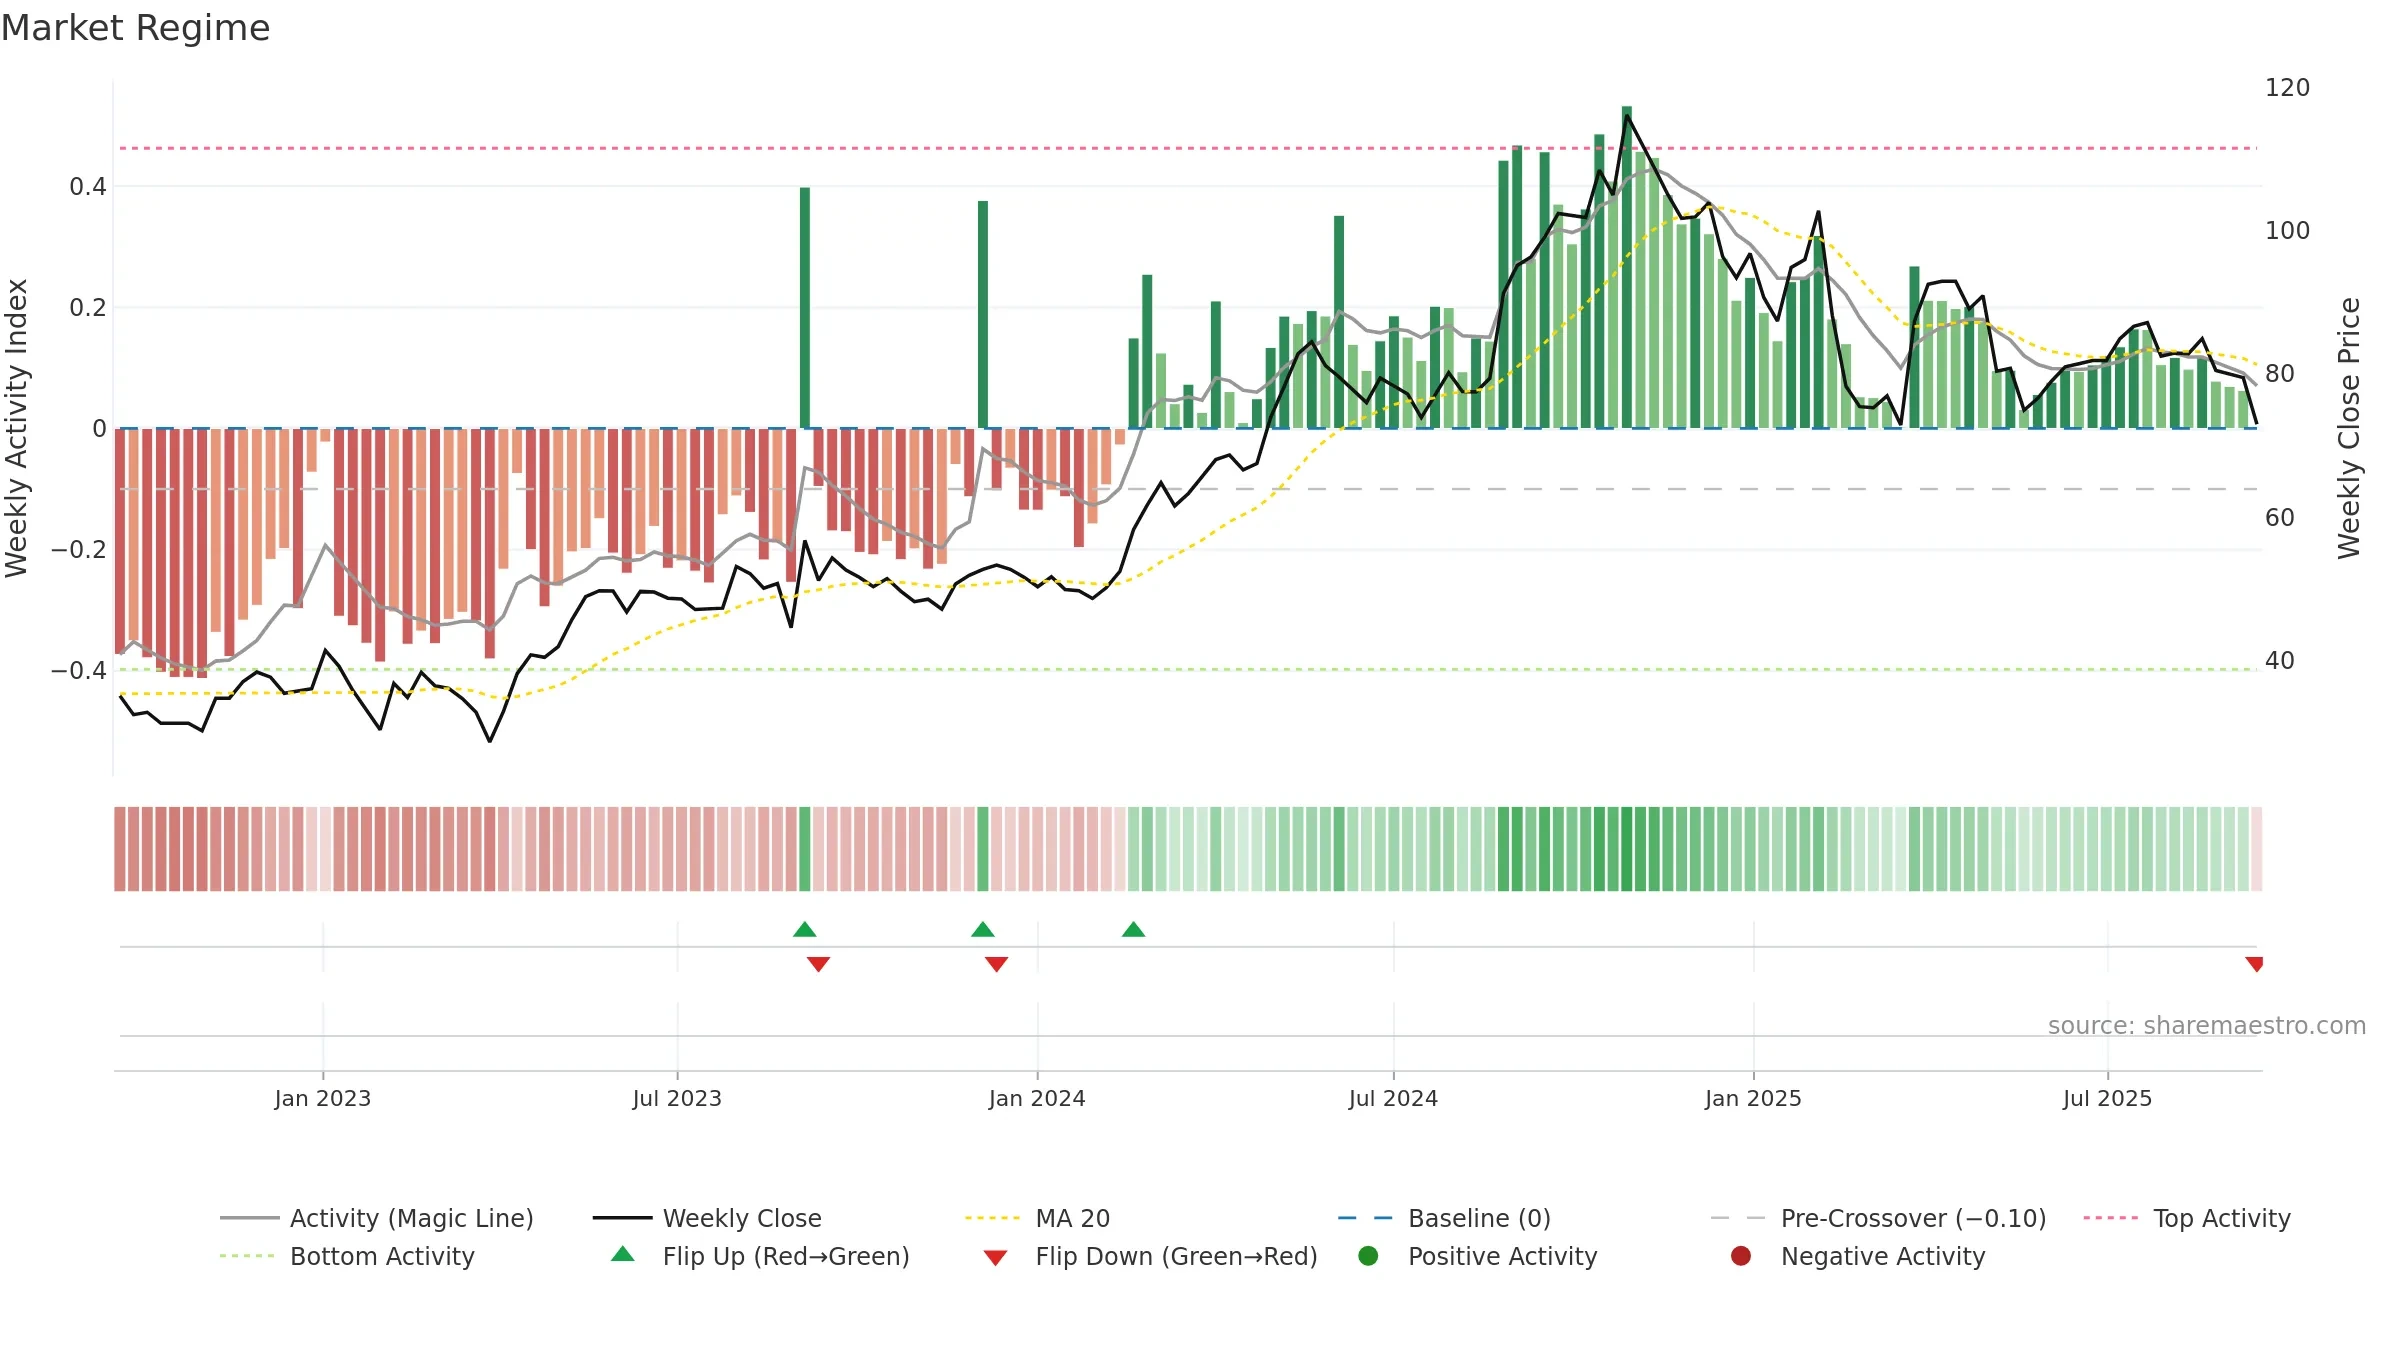Viewport: 2400px width, 1350px height.
Task: Toggle the Top Activity legend entry
Action: click(2187, 1218)
